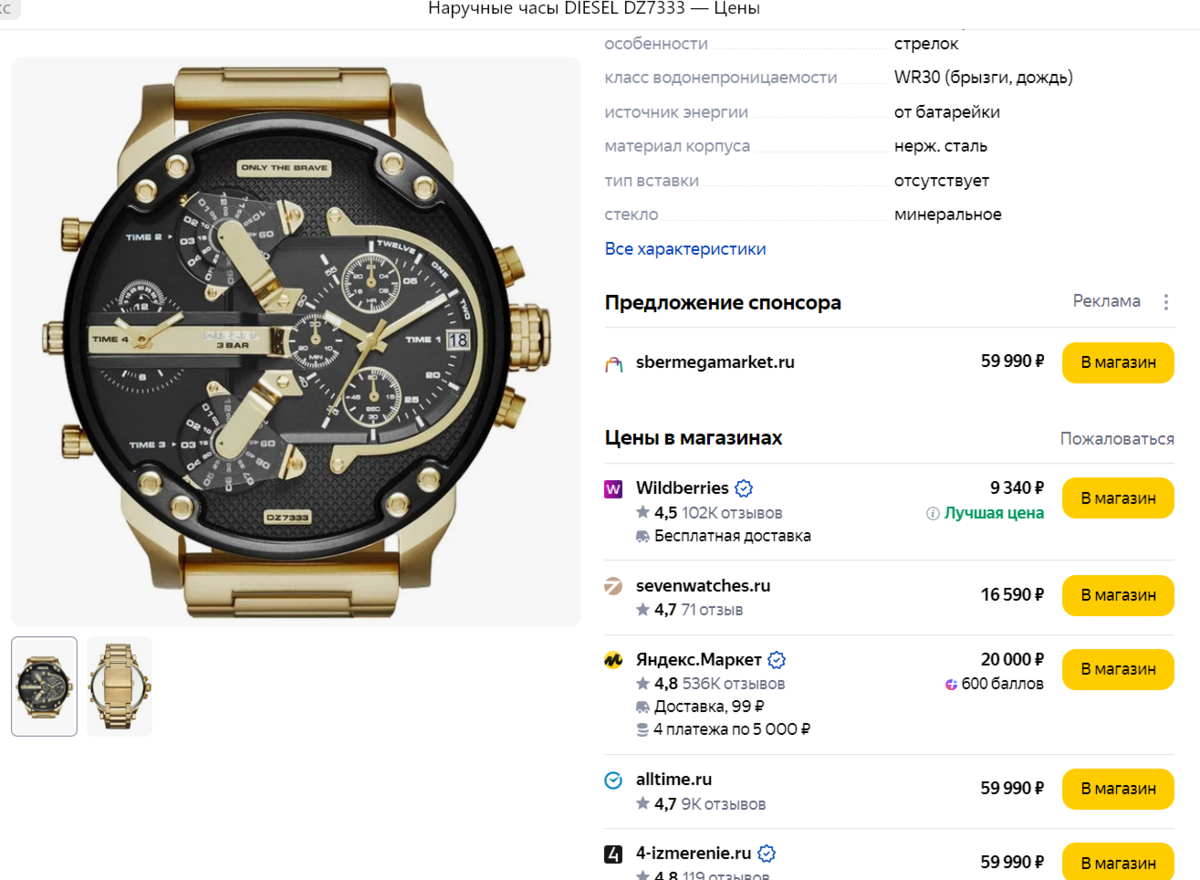Open the Все характеристики link
The image size is (1200, 880).
pyautogui.click(x=685, y=249)
